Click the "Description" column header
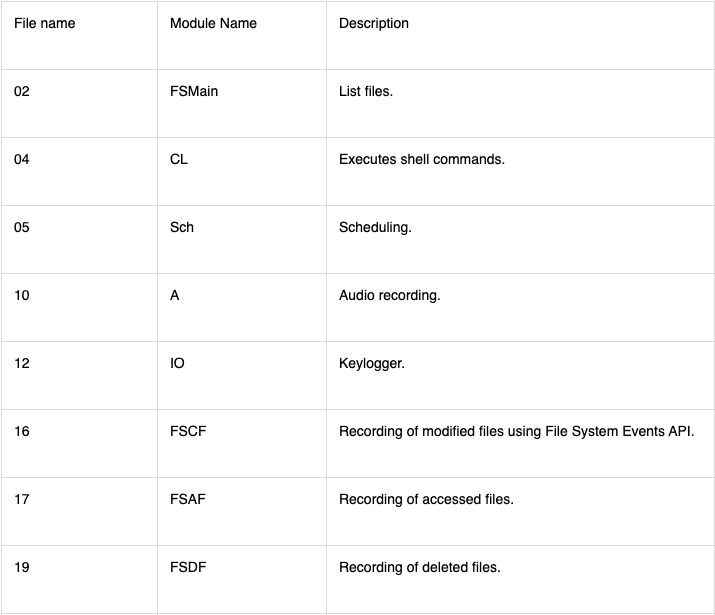The image size is (715, 615). (374, 23)
